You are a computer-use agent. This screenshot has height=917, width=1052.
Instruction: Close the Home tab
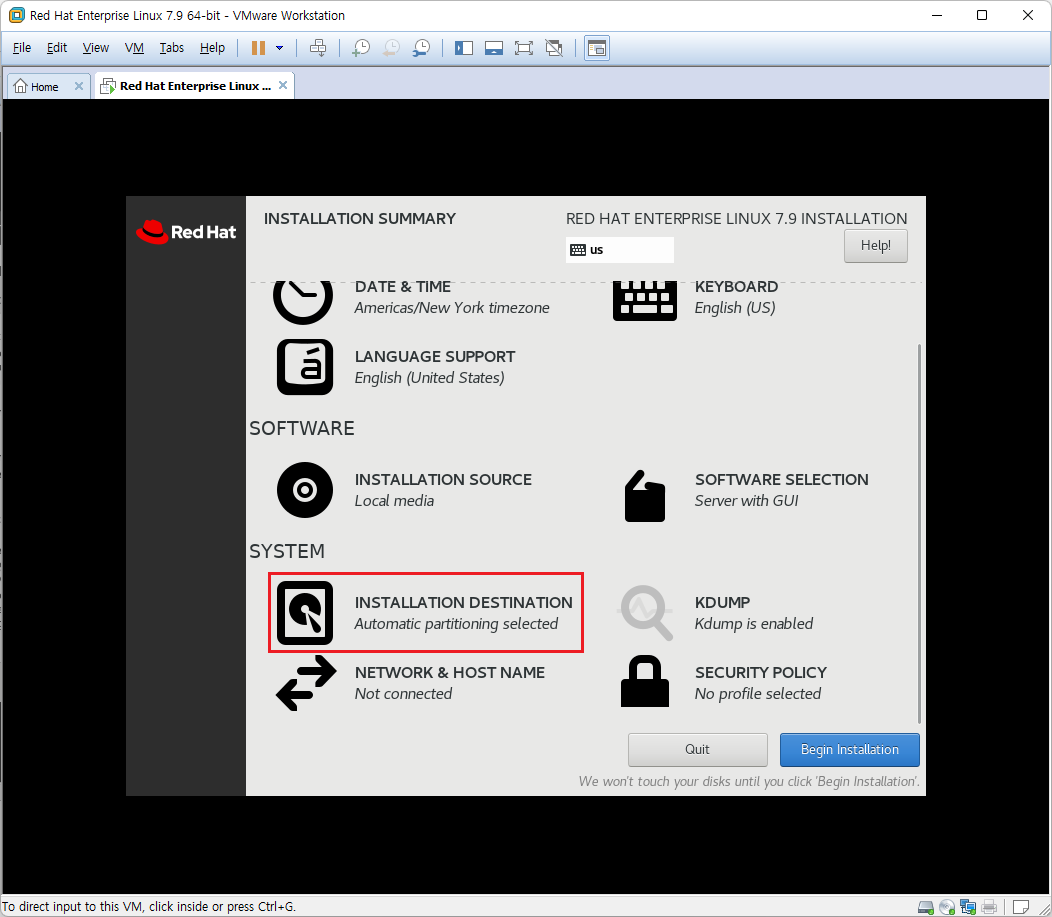[x=79, y=86]
